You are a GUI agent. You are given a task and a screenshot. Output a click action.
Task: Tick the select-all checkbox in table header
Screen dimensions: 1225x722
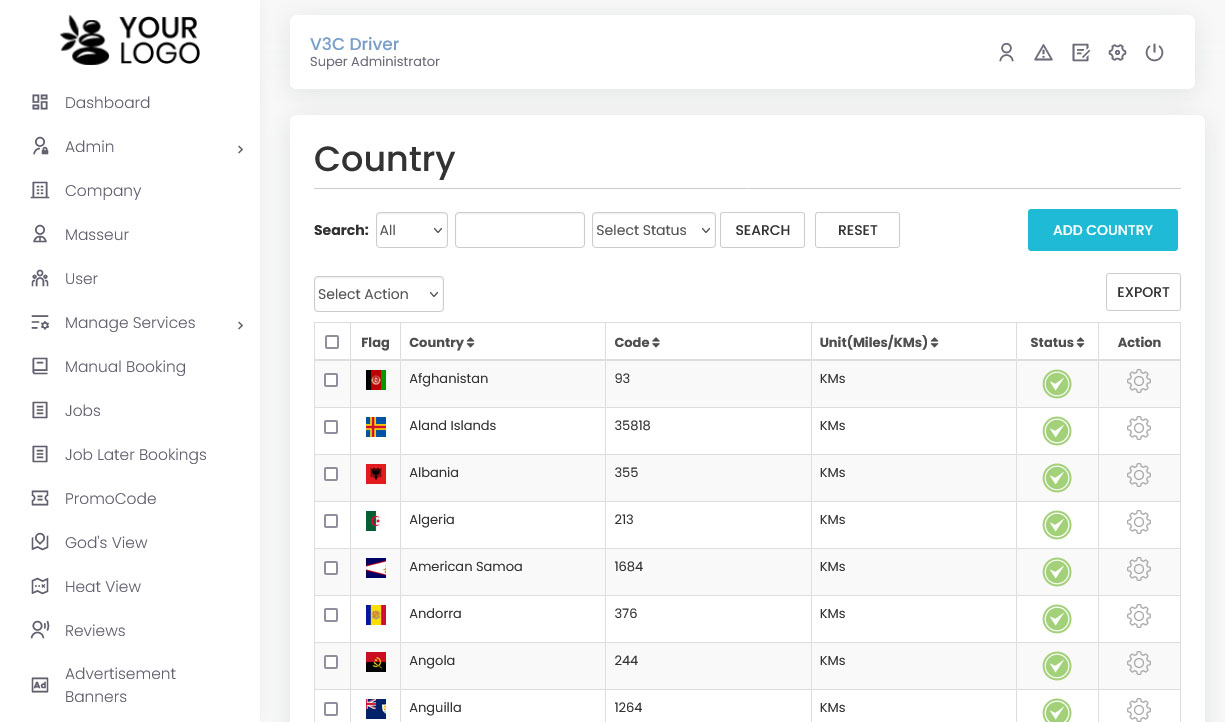click(x=332, y=342)
